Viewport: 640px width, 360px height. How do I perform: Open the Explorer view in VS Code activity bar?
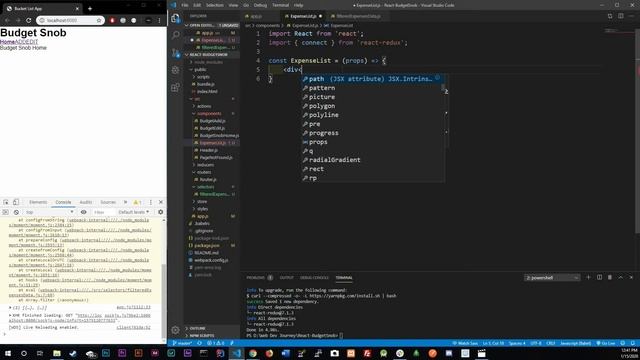point(176,18)
